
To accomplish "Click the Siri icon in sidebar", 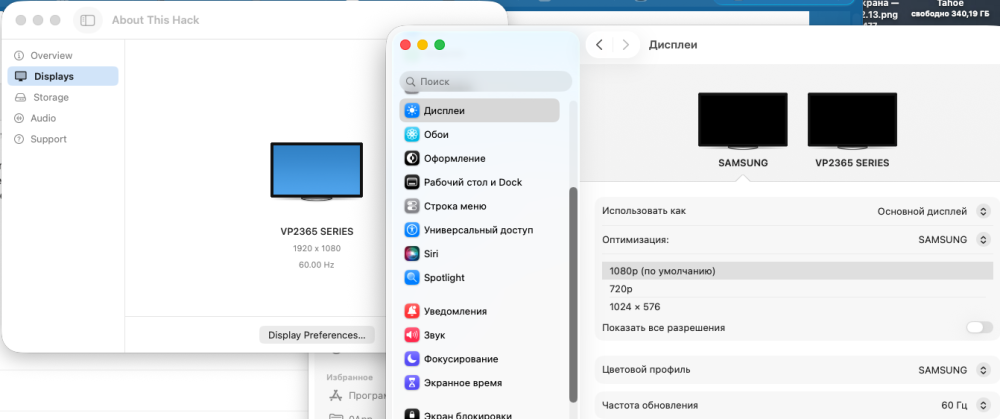I will coord(412,254).
